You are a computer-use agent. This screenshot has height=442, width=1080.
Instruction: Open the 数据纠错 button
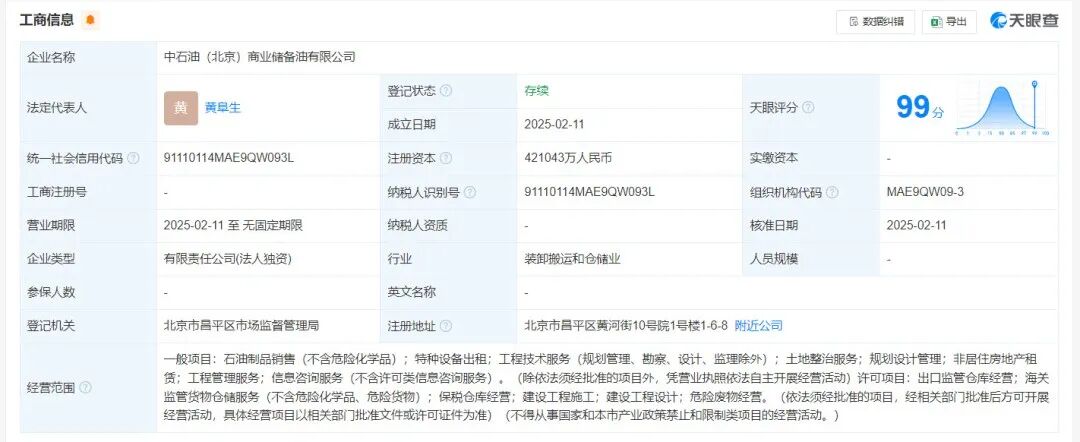875,22
